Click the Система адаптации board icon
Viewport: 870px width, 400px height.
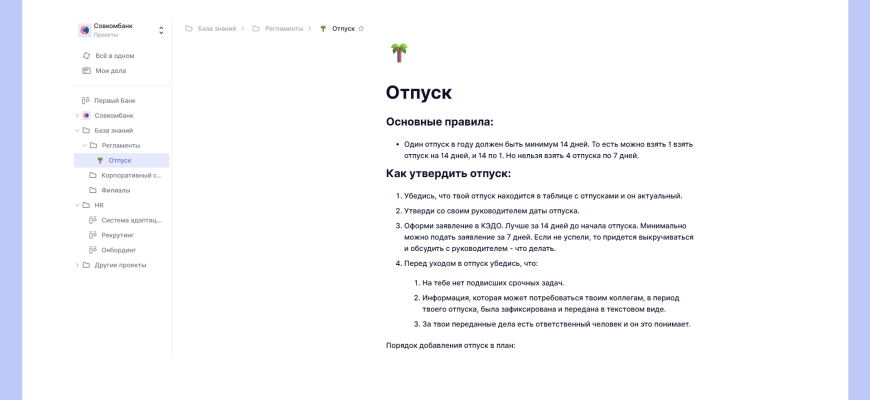(93, 220)
